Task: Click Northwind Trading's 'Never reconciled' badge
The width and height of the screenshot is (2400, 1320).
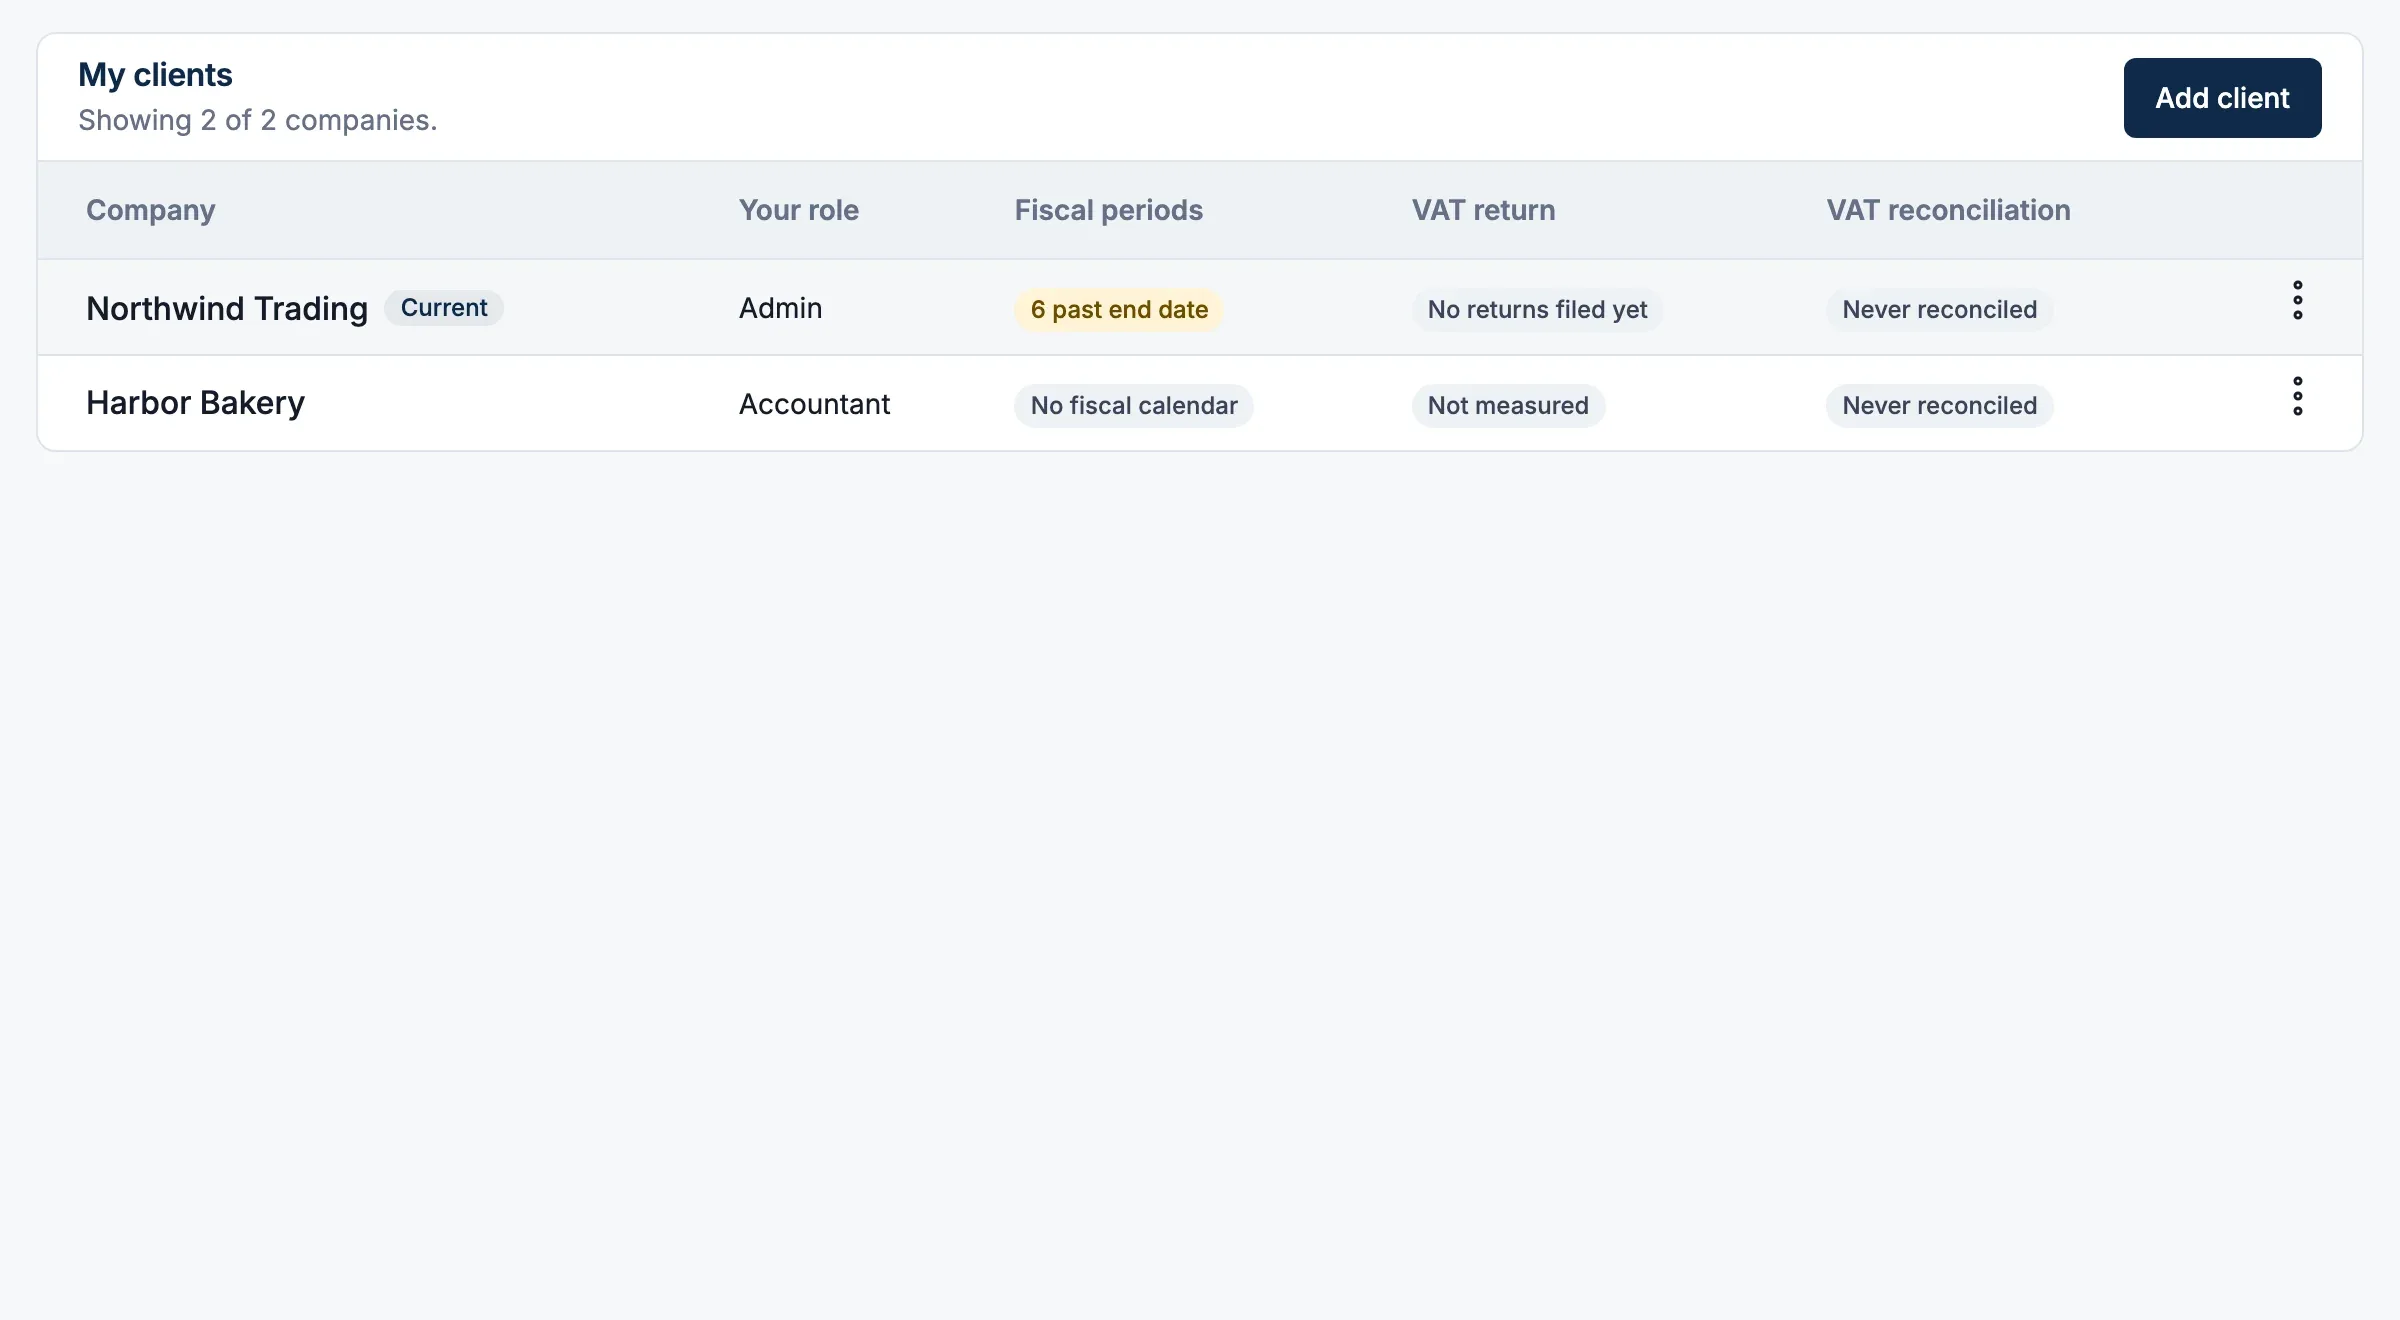Action: tap(1939, 310)
